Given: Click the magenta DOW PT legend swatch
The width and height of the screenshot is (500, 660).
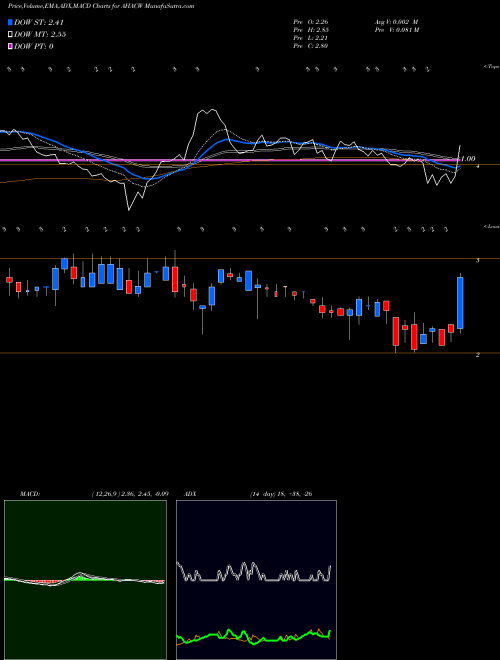Looking at the screenshot, I should pos(11,46).
